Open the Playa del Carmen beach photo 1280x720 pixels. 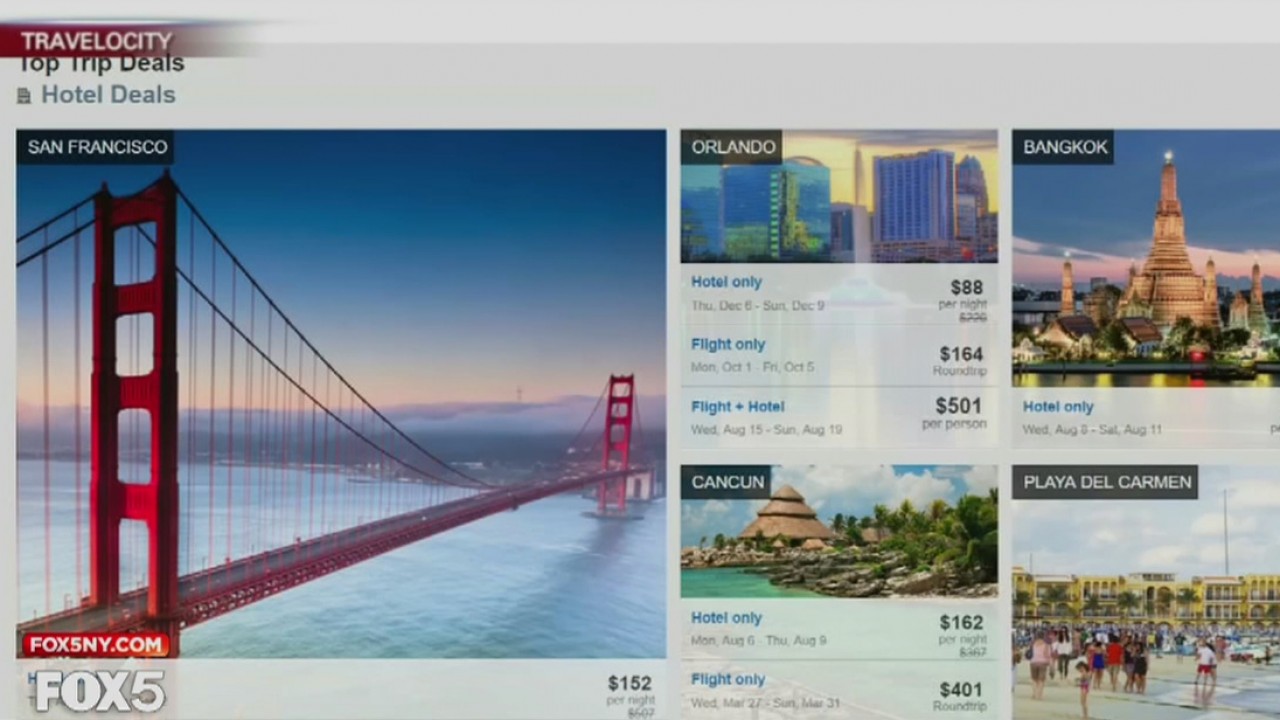[1145, 610]
